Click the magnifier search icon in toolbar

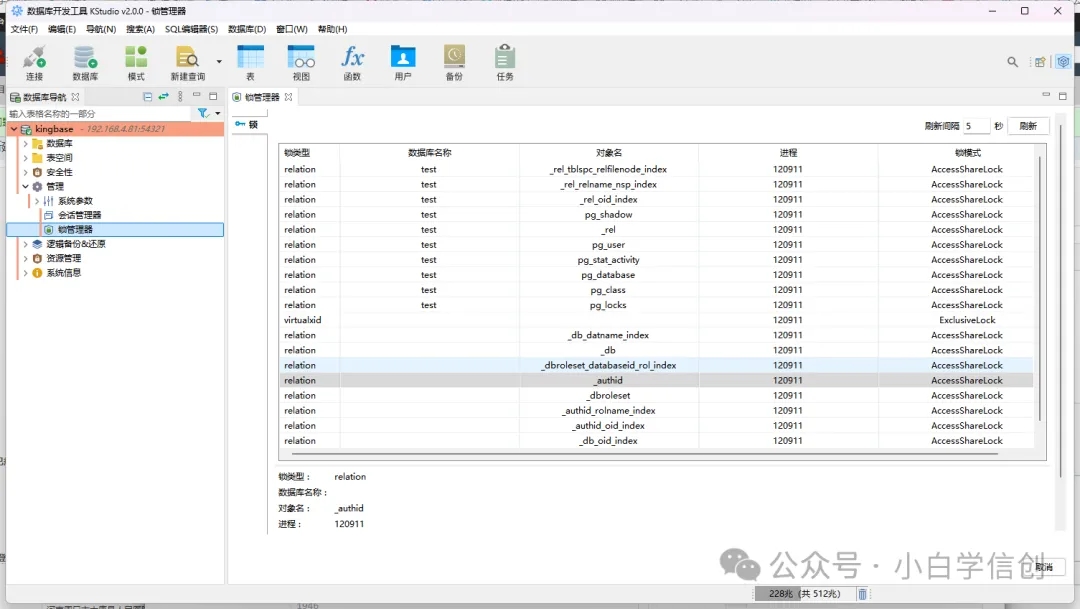(x=1012, y=62)
